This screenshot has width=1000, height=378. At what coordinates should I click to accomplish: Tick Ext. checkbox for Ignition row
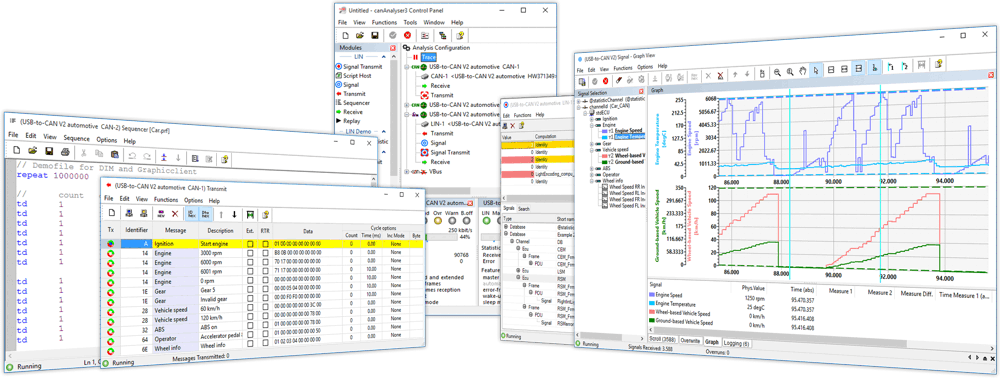(x=250, y=244)
